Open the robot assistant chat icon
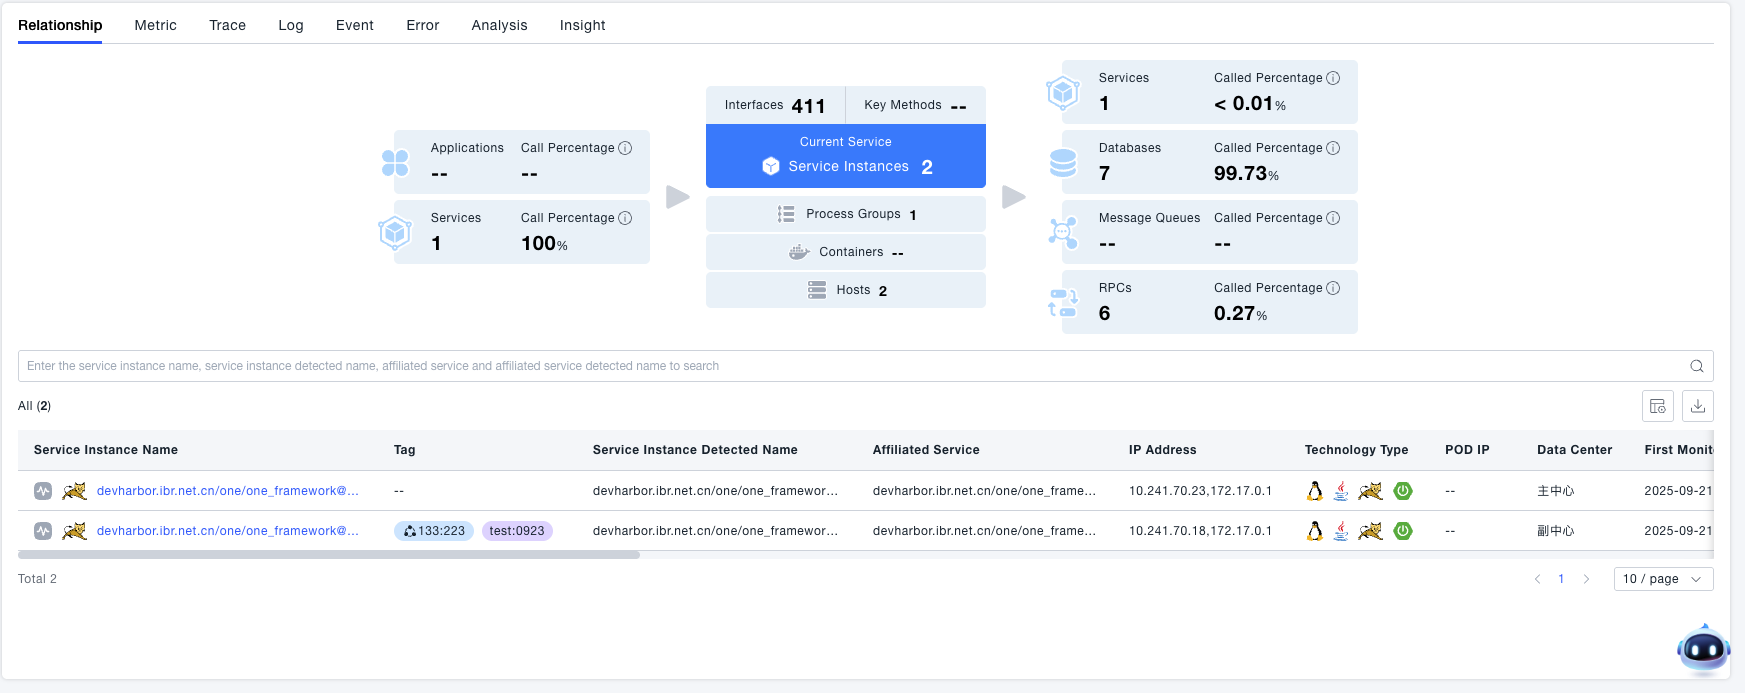 pos(1702,650)
